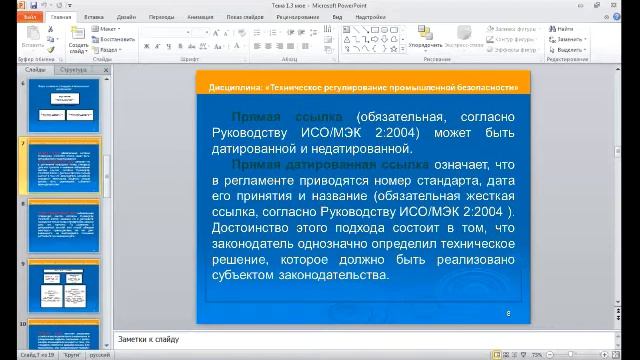Click the text direction icon

(328, 29)
